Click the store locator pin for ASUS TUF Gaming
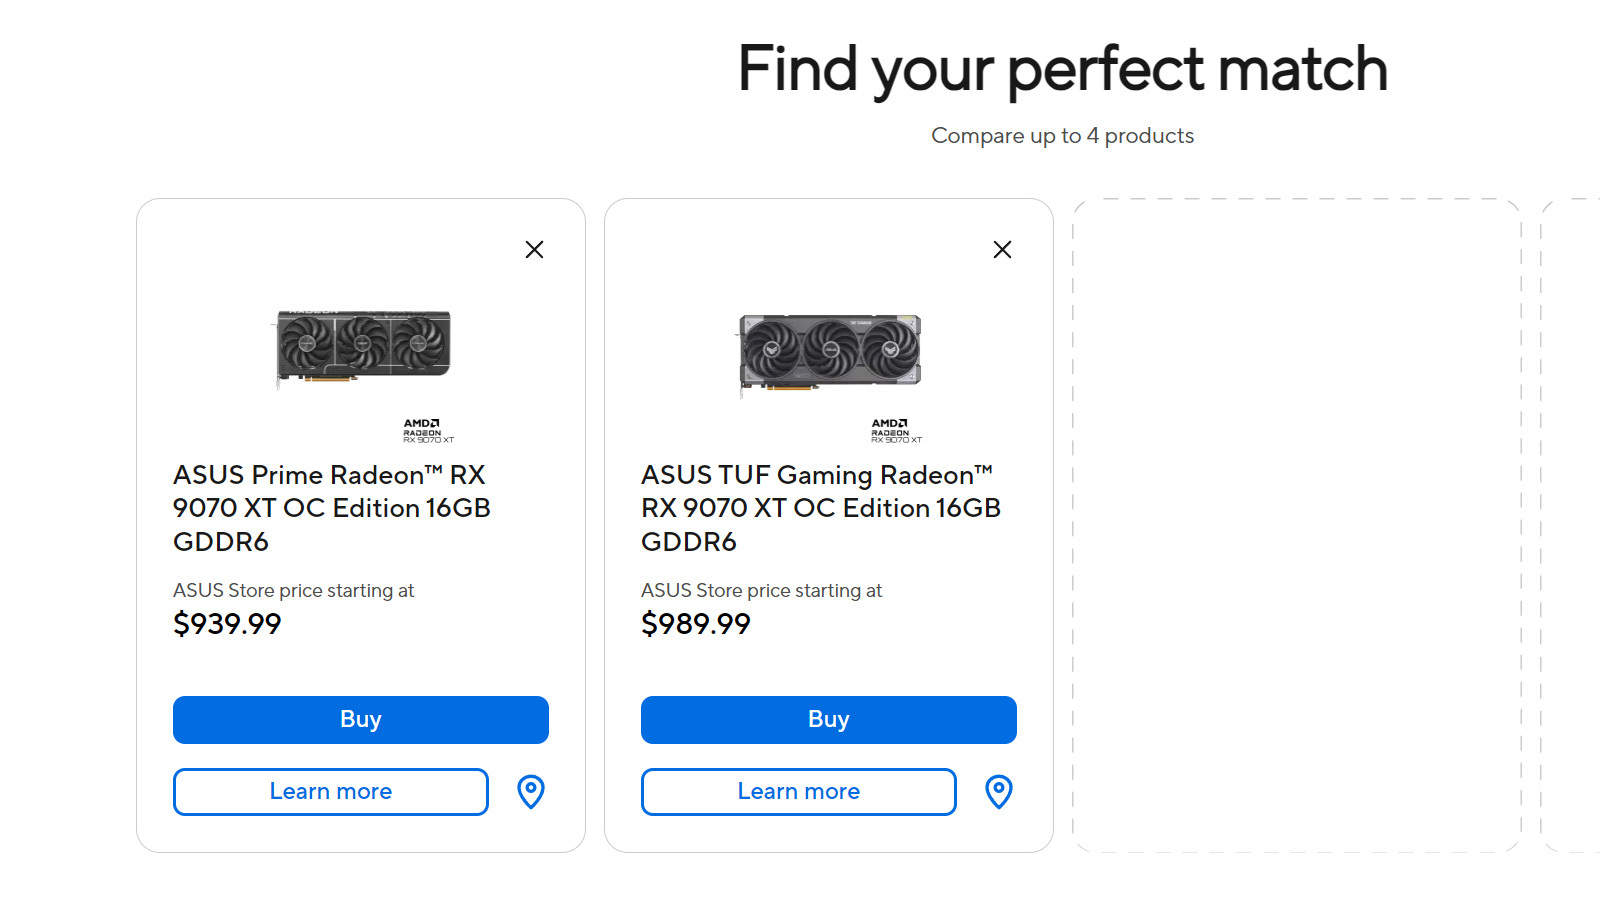The height and width of the screenshot is (900, 1600). pyautogui.click(x=999, y=792)
